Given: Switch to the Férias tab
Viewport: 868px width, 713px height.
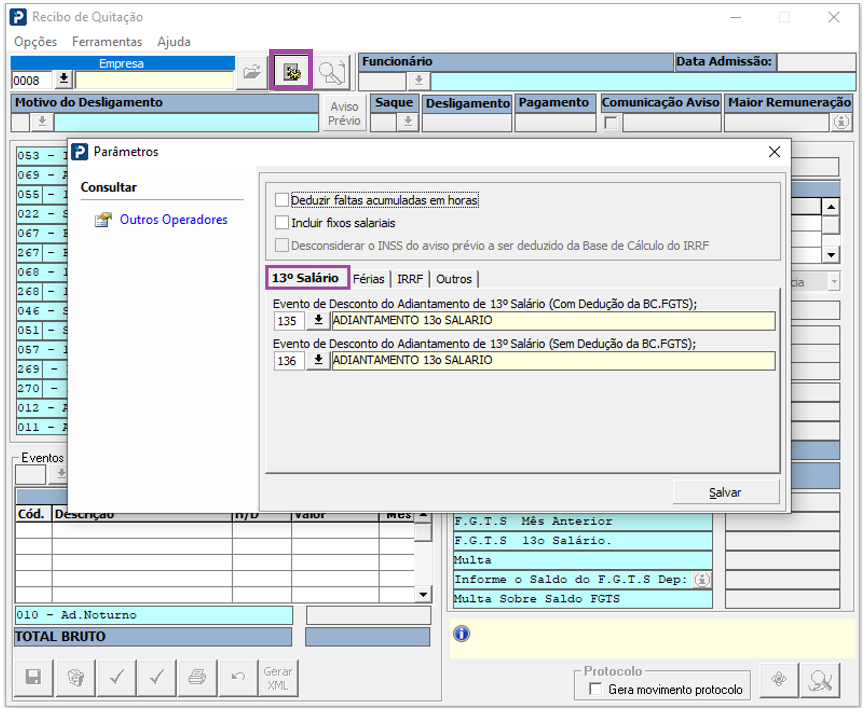Looking at the screenshot, I should (x=369, y=279).
